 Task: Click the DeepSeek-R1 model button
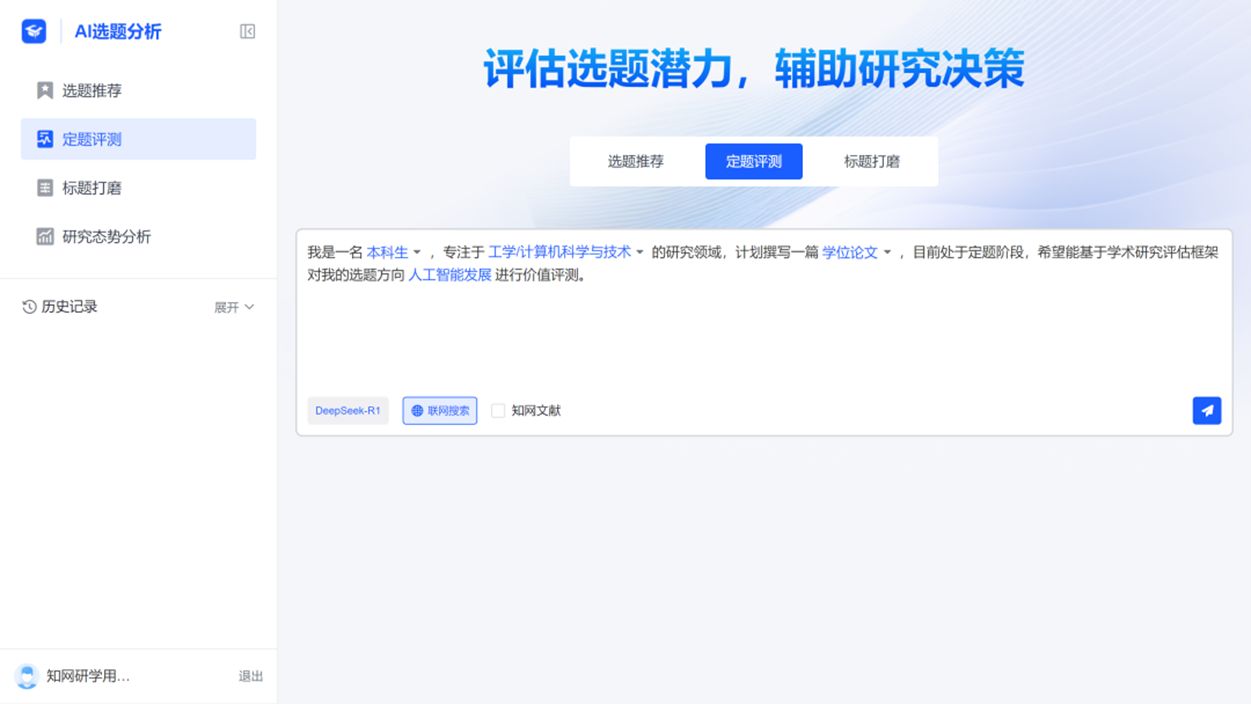(348, 411)
